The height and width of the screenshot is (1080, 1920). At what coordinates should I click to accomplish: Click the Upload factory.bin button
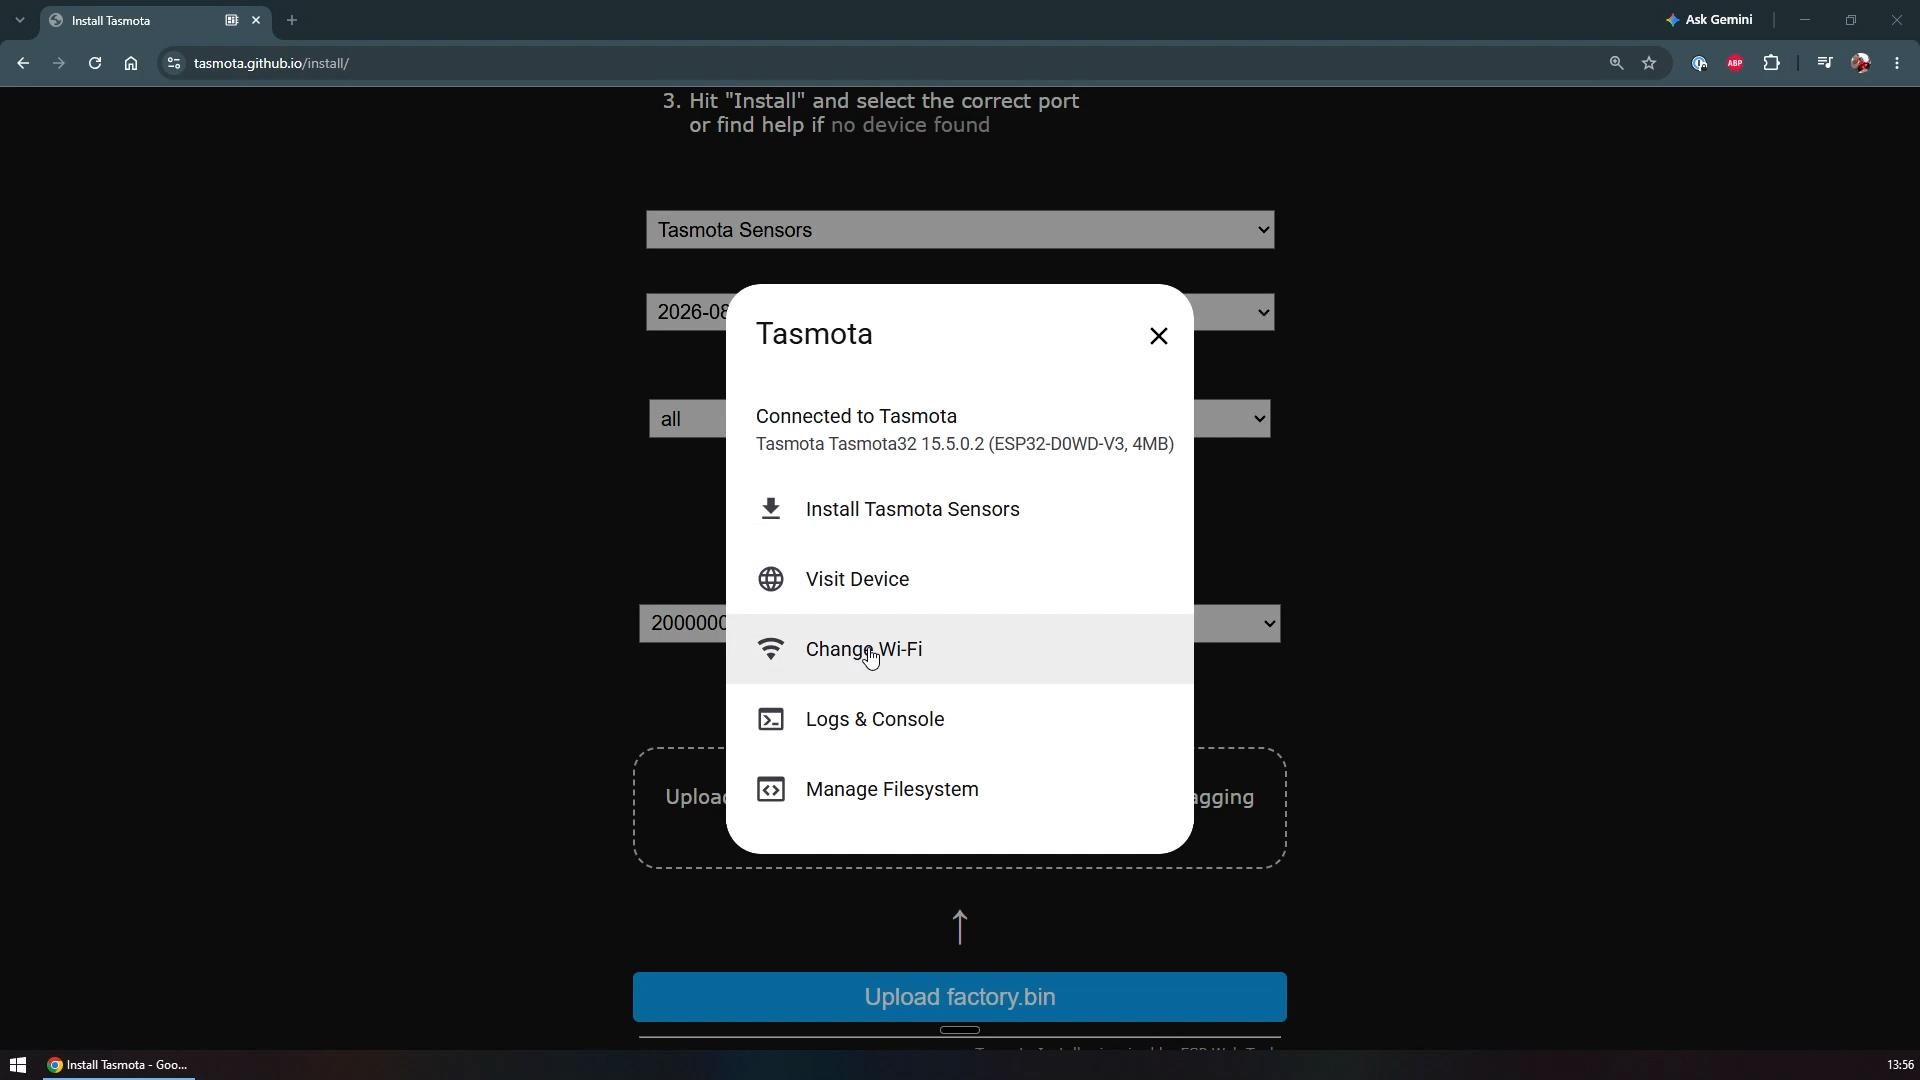(960, 997)
